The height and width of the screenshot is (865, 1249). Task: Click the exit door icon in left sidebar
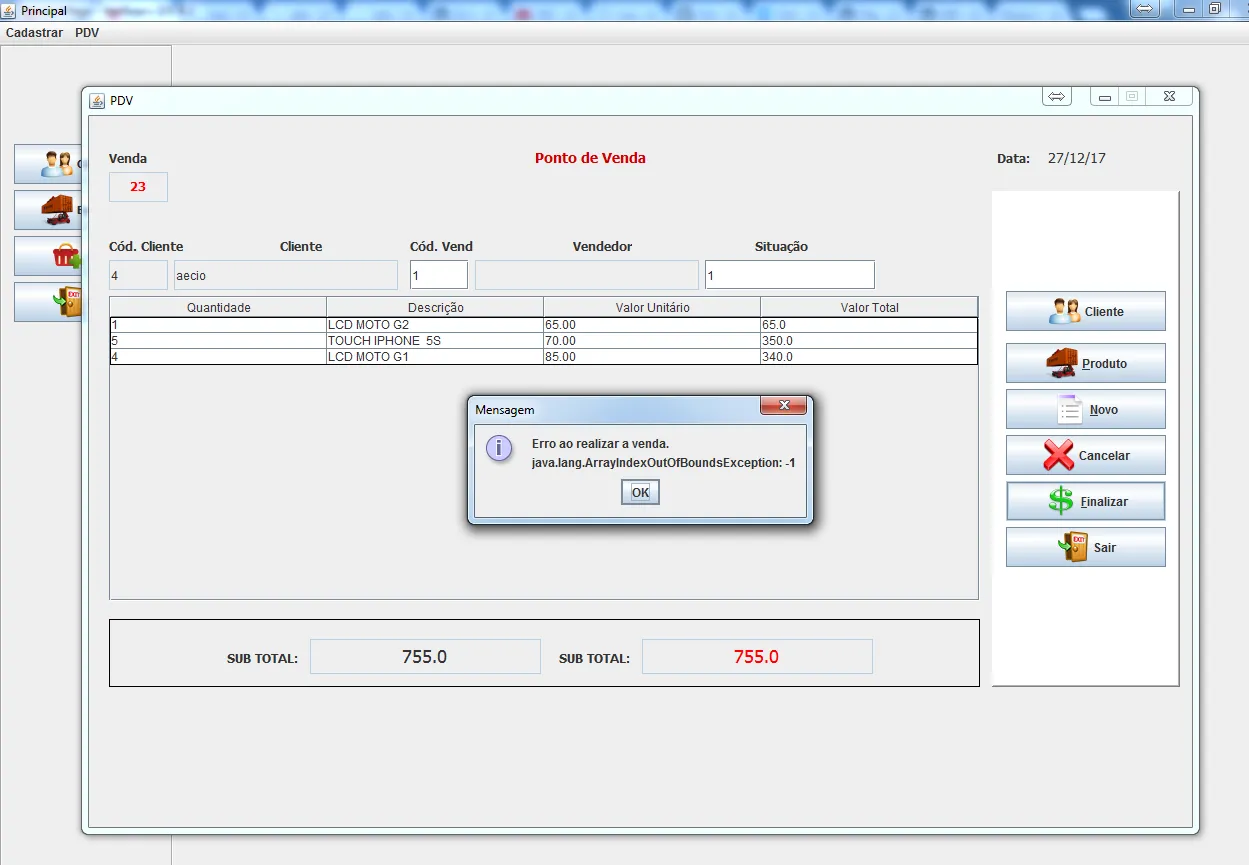[66, 301]
